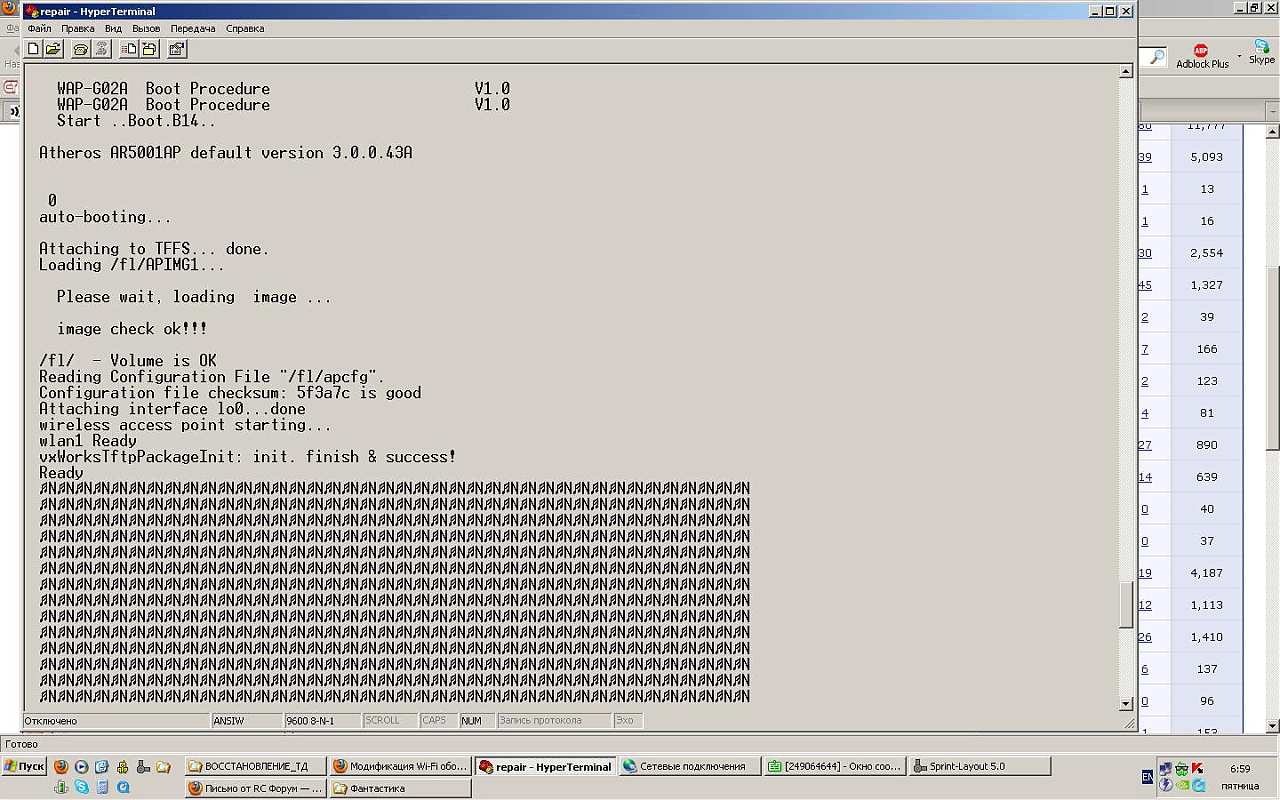This screenshot has height=800, width=1280.
Task: Click the 45 link in the browser table
Action: (1145, 285)
